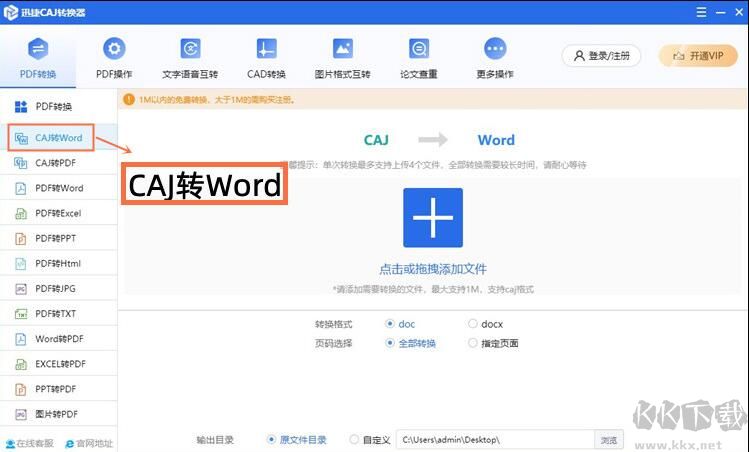Click the blue plus add-file icon
This screenshot has width=749, height=452.
(433, 217)
